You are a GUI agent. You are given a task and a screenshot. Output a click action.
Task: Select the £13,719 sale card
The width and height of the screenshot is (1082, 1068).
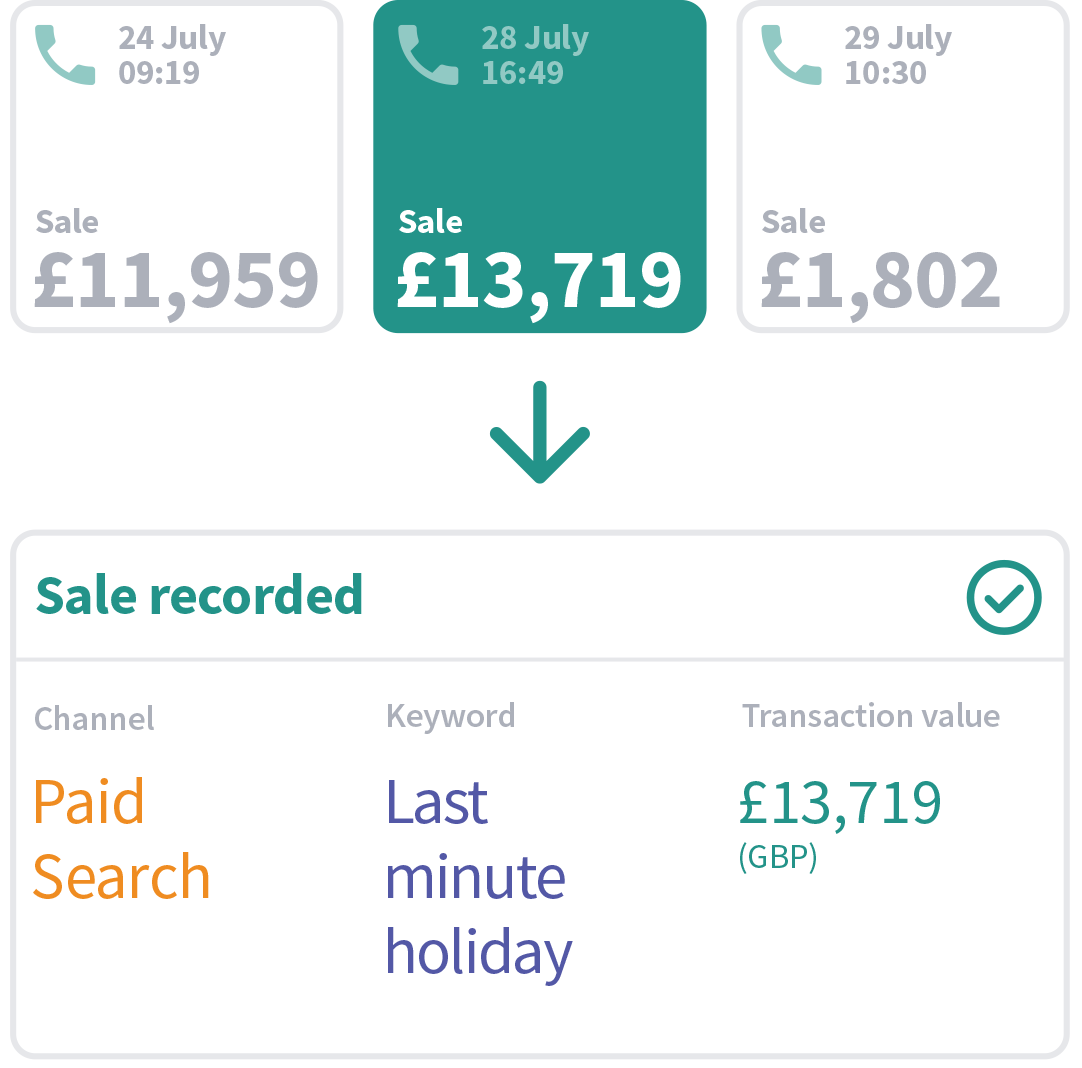click(x=540, y=167)
